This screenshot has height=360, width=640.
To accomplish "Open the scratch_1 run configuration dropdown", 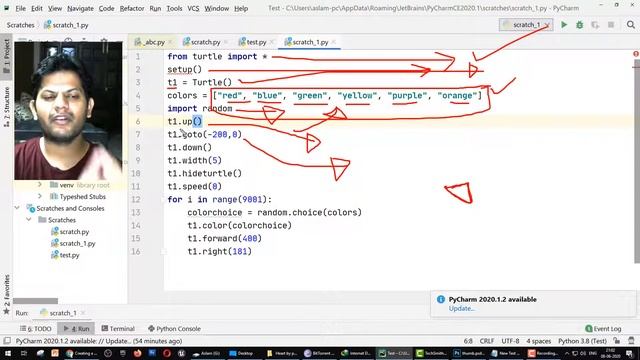I will click(x=526, y=25).
